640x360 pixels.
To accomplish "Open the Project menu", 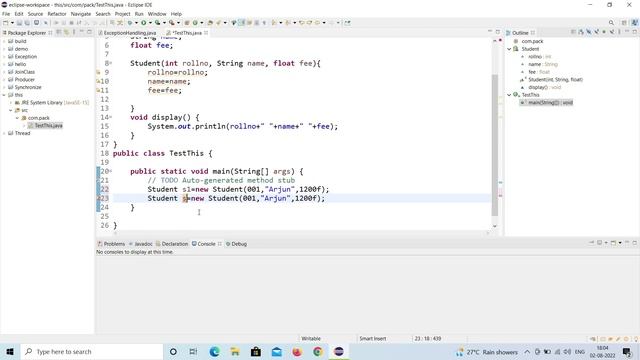I will pyautogui.click(x=122, y=14).
